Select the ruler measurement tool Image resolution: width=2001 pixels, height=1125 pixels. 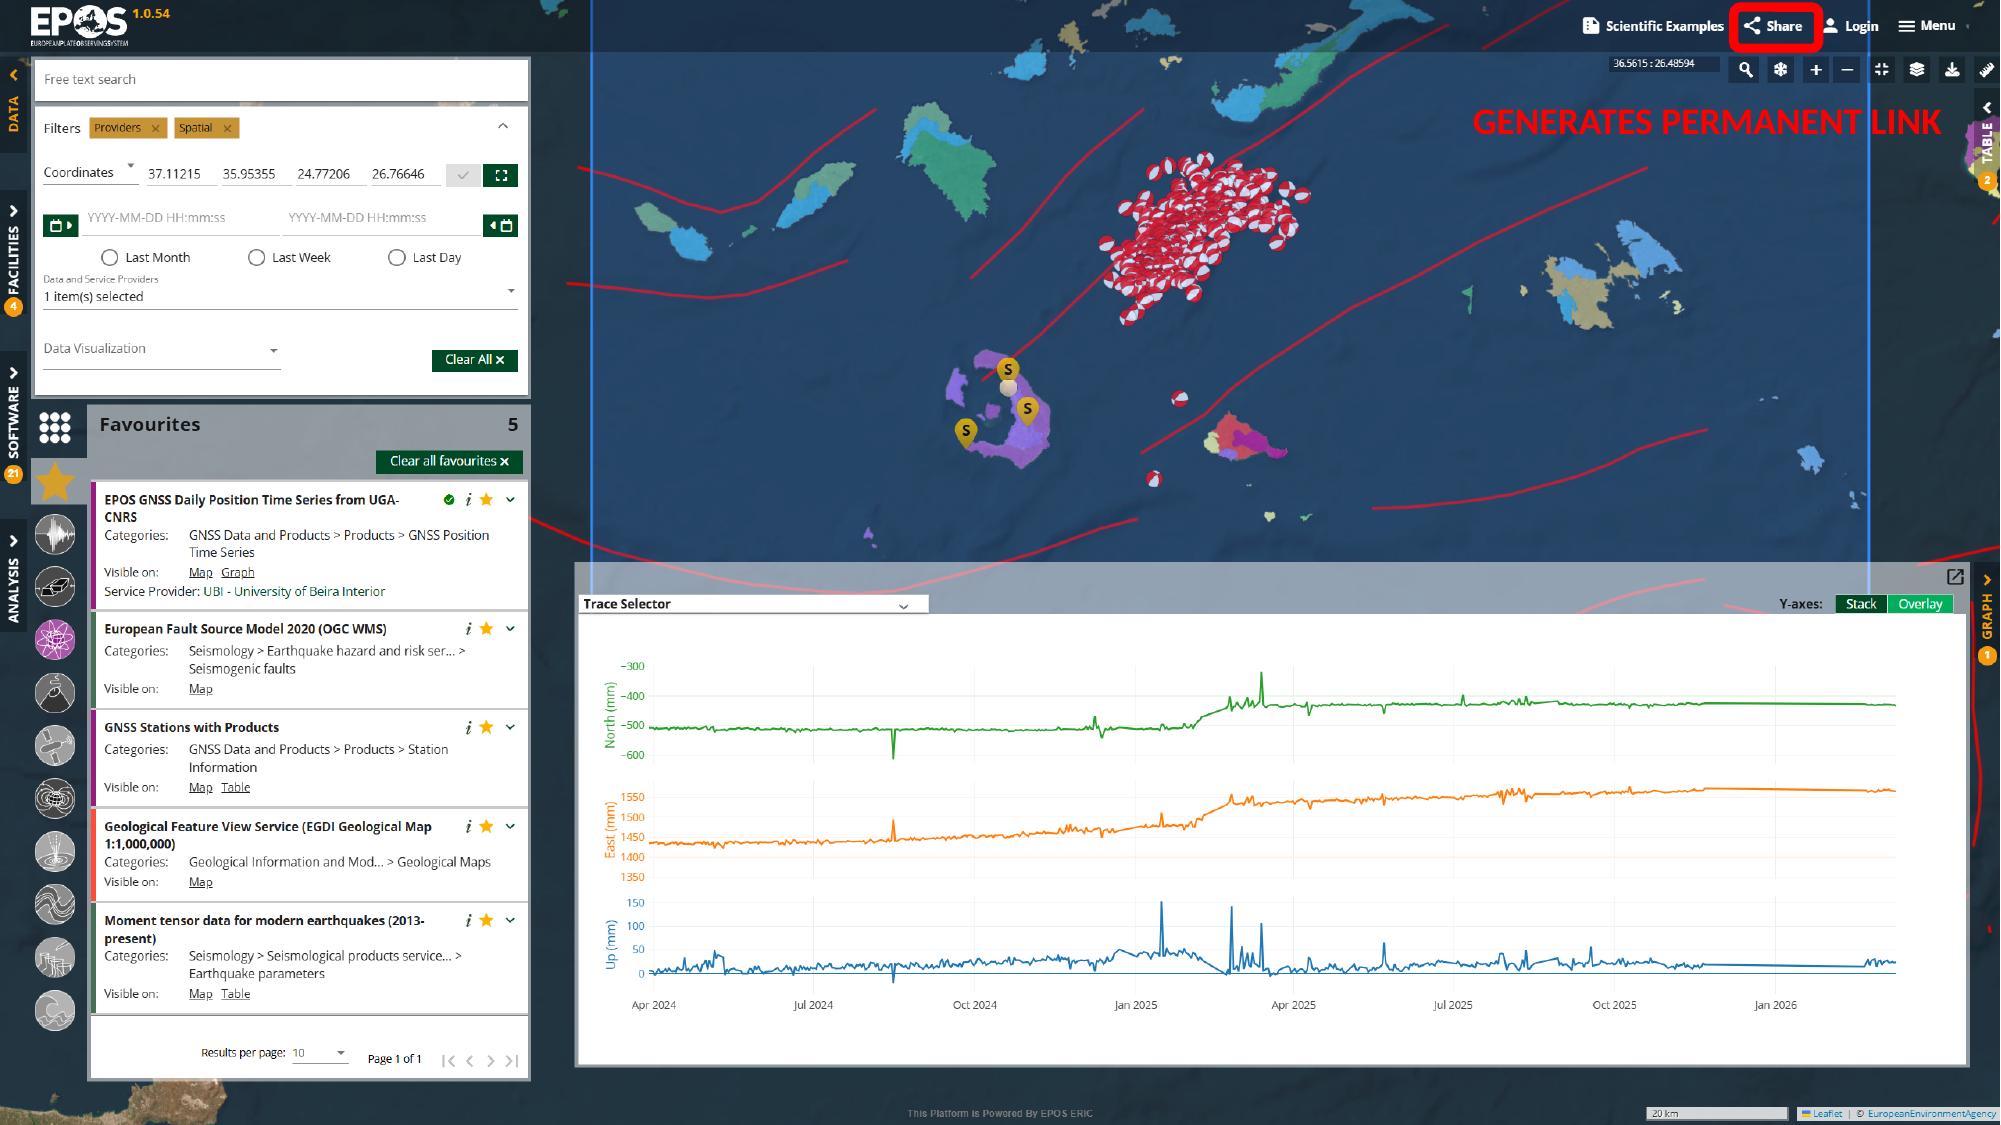[1986, 70]
